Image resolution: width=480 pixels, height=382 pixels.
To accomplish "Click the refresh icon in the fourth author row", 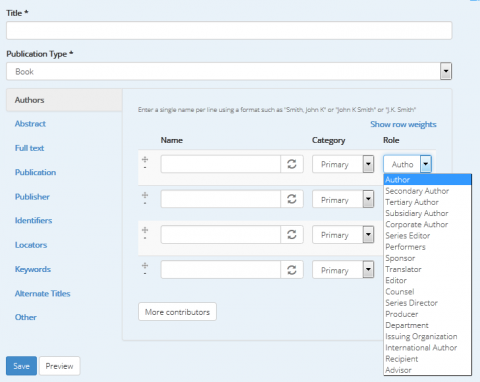I will [x=292, y=270].
